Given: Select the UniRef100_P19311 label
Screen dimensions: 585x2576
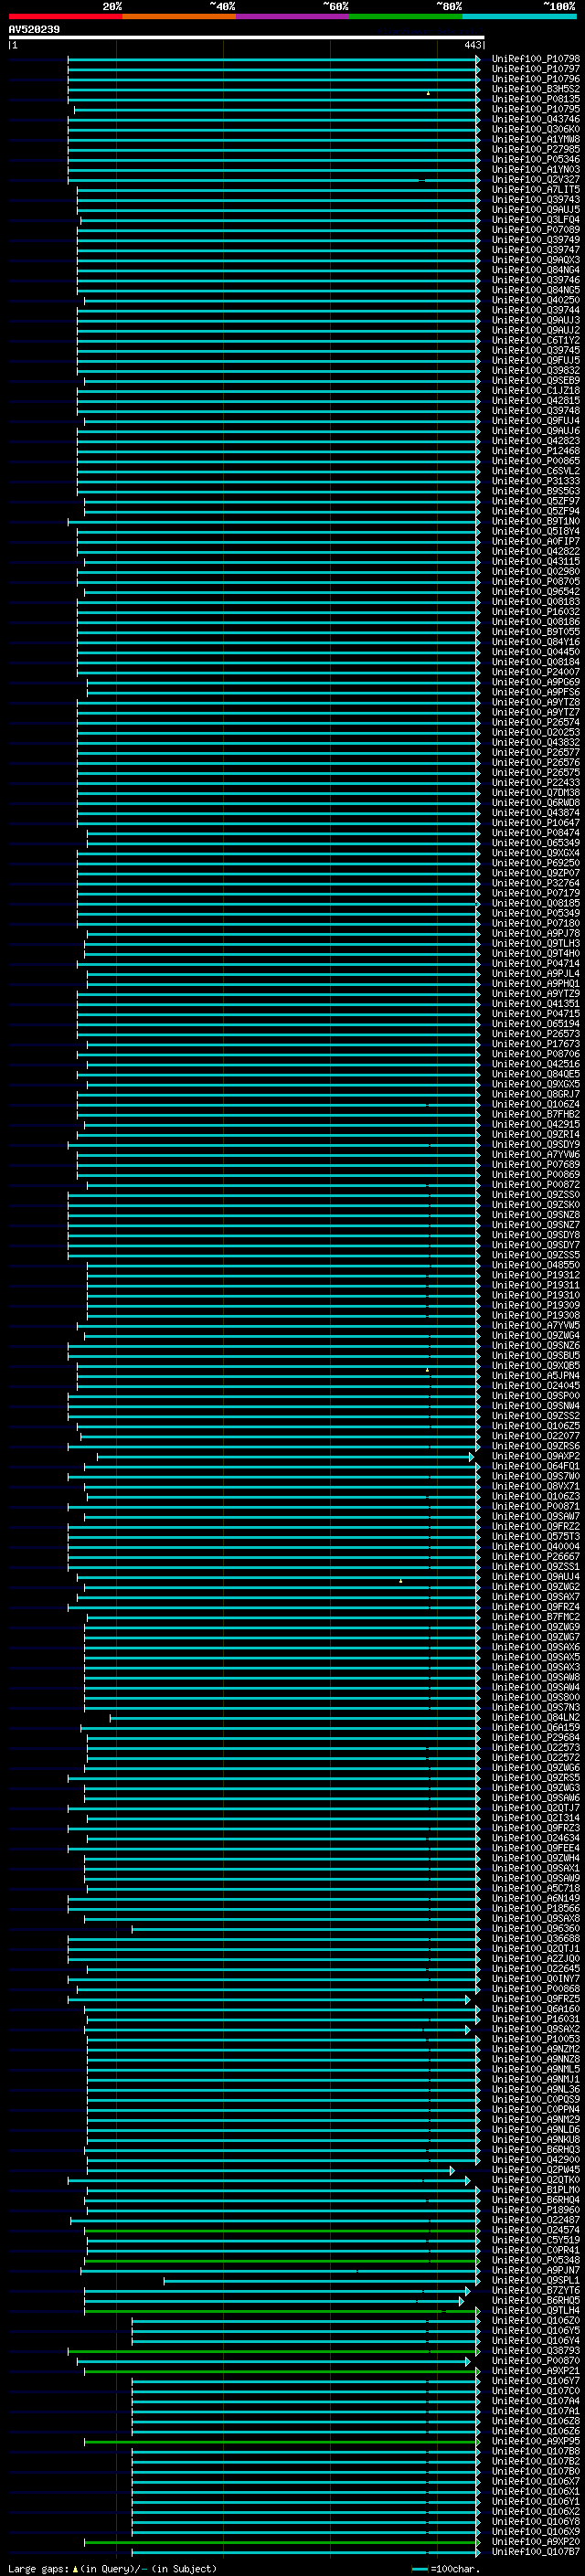Looking at the screenshot, I should pos(536,1285).
